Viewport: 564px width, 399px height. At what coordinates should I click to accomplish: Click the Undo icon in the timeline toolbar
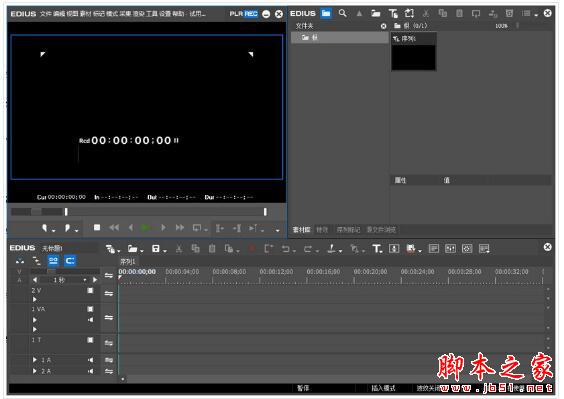[x=286, y=248]
